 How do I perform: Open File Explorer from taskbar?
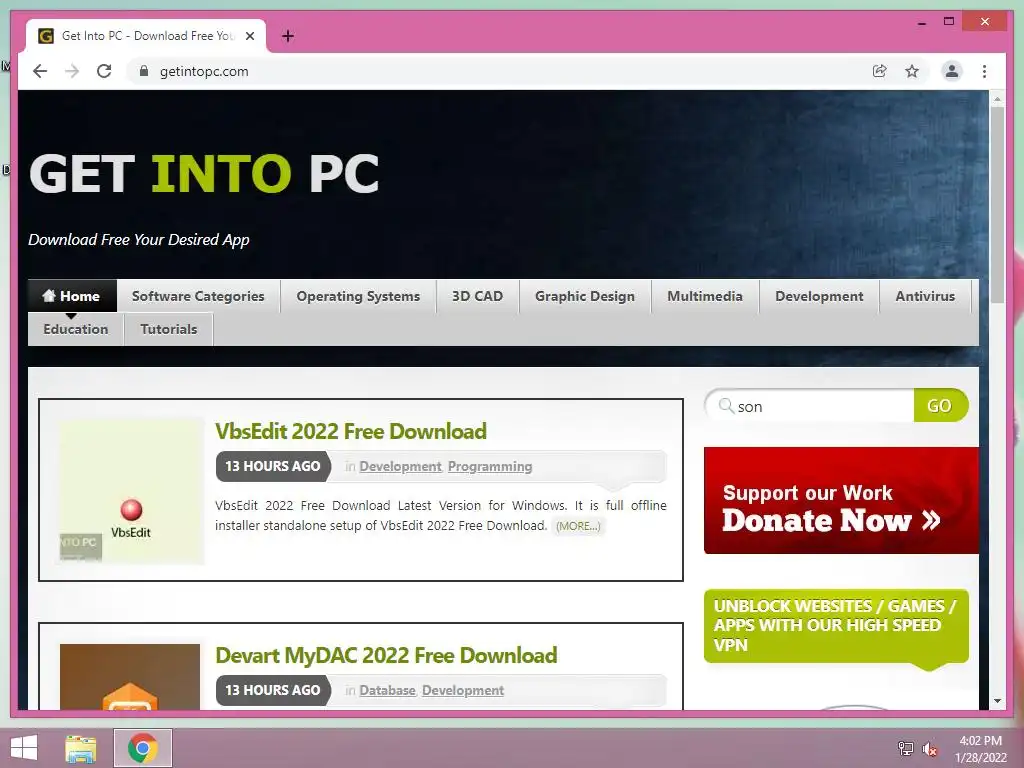tap(81, 748)
